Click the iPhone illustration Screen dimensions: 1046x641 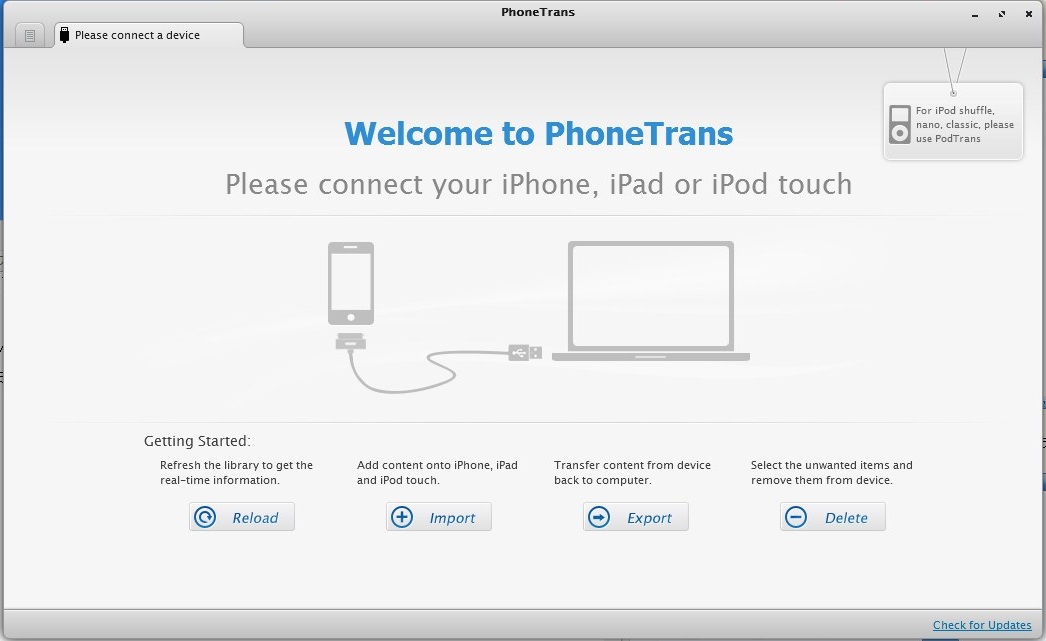(x=350, y=283)
